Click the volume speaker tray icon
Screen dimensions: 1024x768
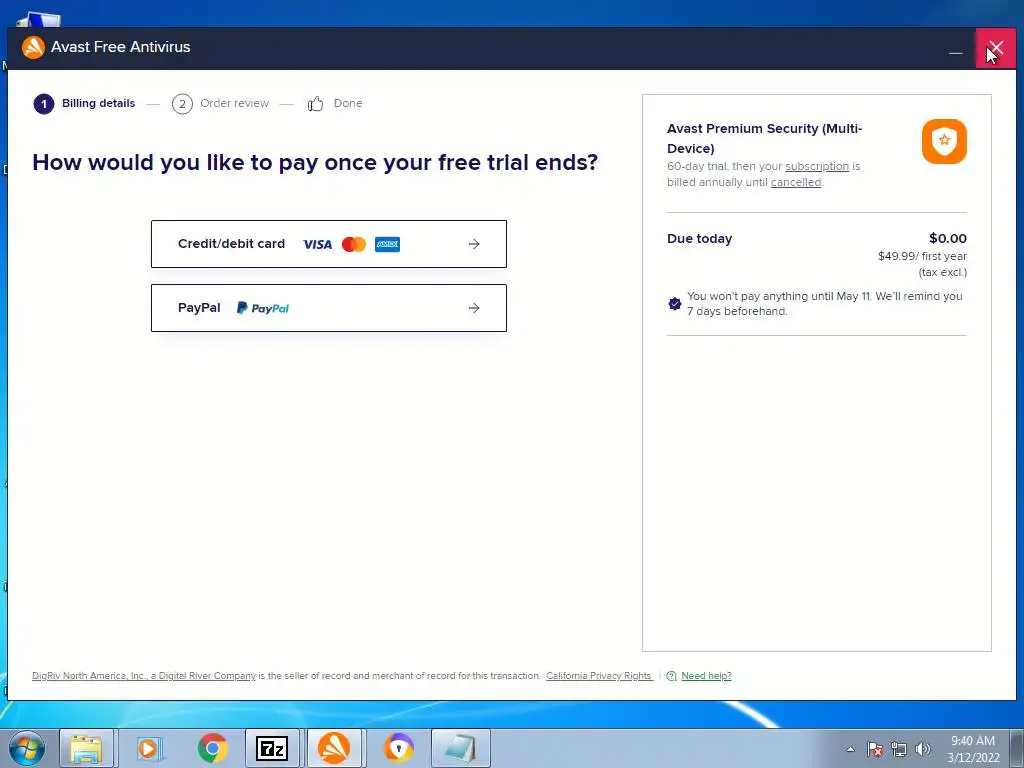pyautogui.click(x=923, y=750)
